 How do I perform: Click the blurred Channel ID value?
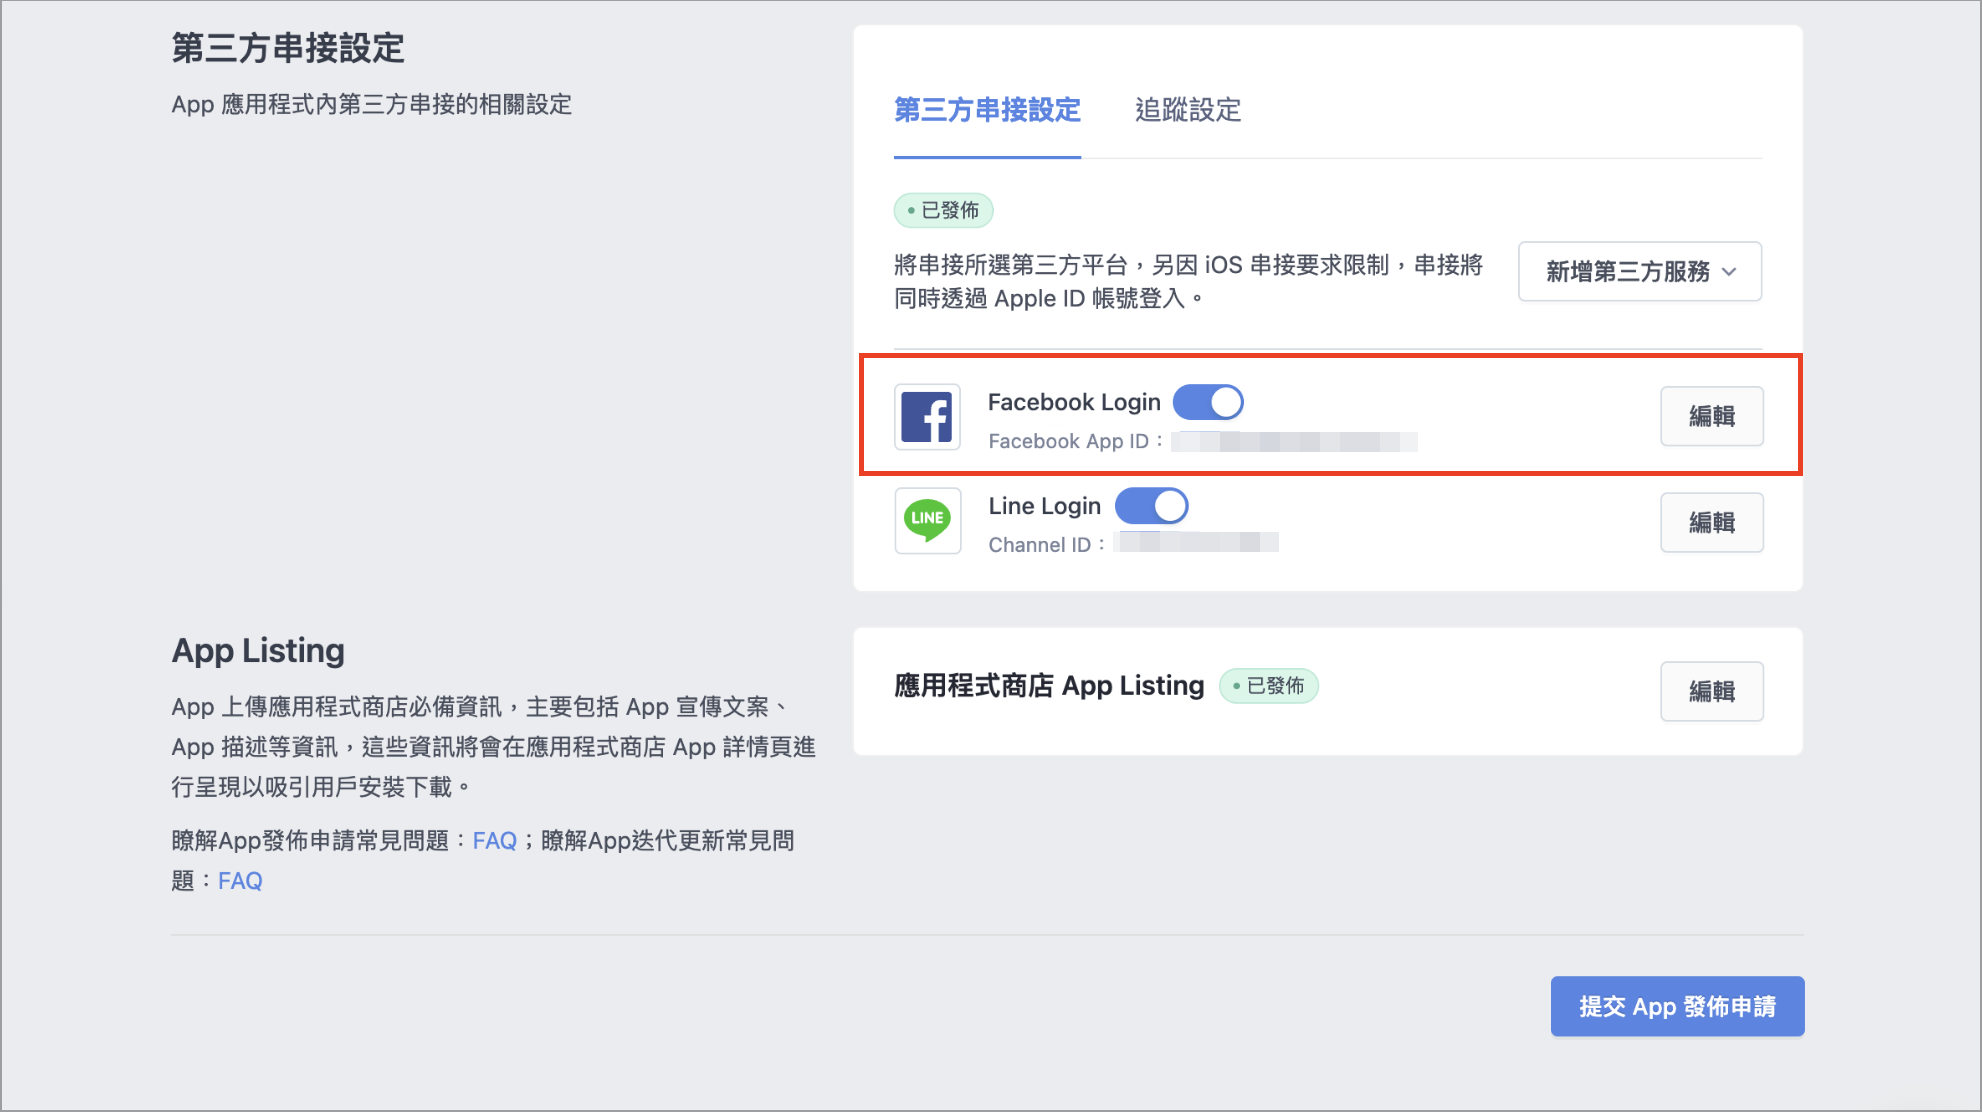pos(1197,542)
